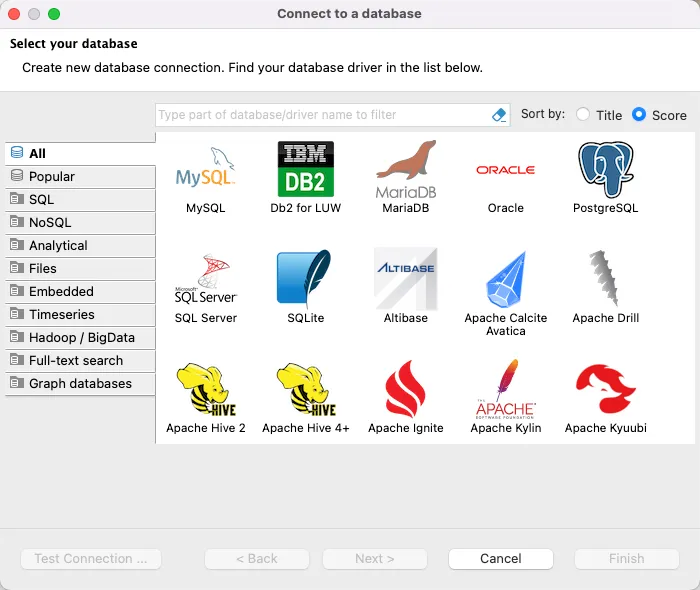This screenshot has height=590, width=700.
Task: Choose the PostgreSQL elephant icon
Action: 606,170
